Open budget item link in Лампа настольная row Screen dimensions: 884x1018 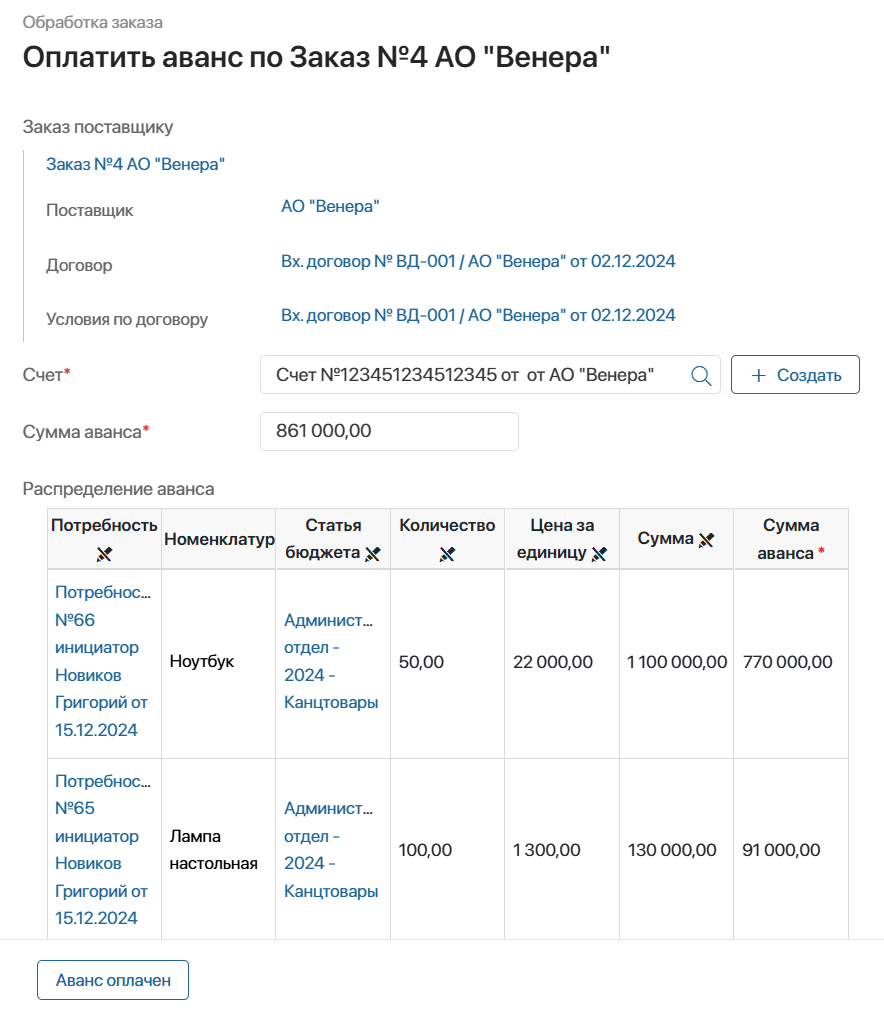tap(330, 849)
